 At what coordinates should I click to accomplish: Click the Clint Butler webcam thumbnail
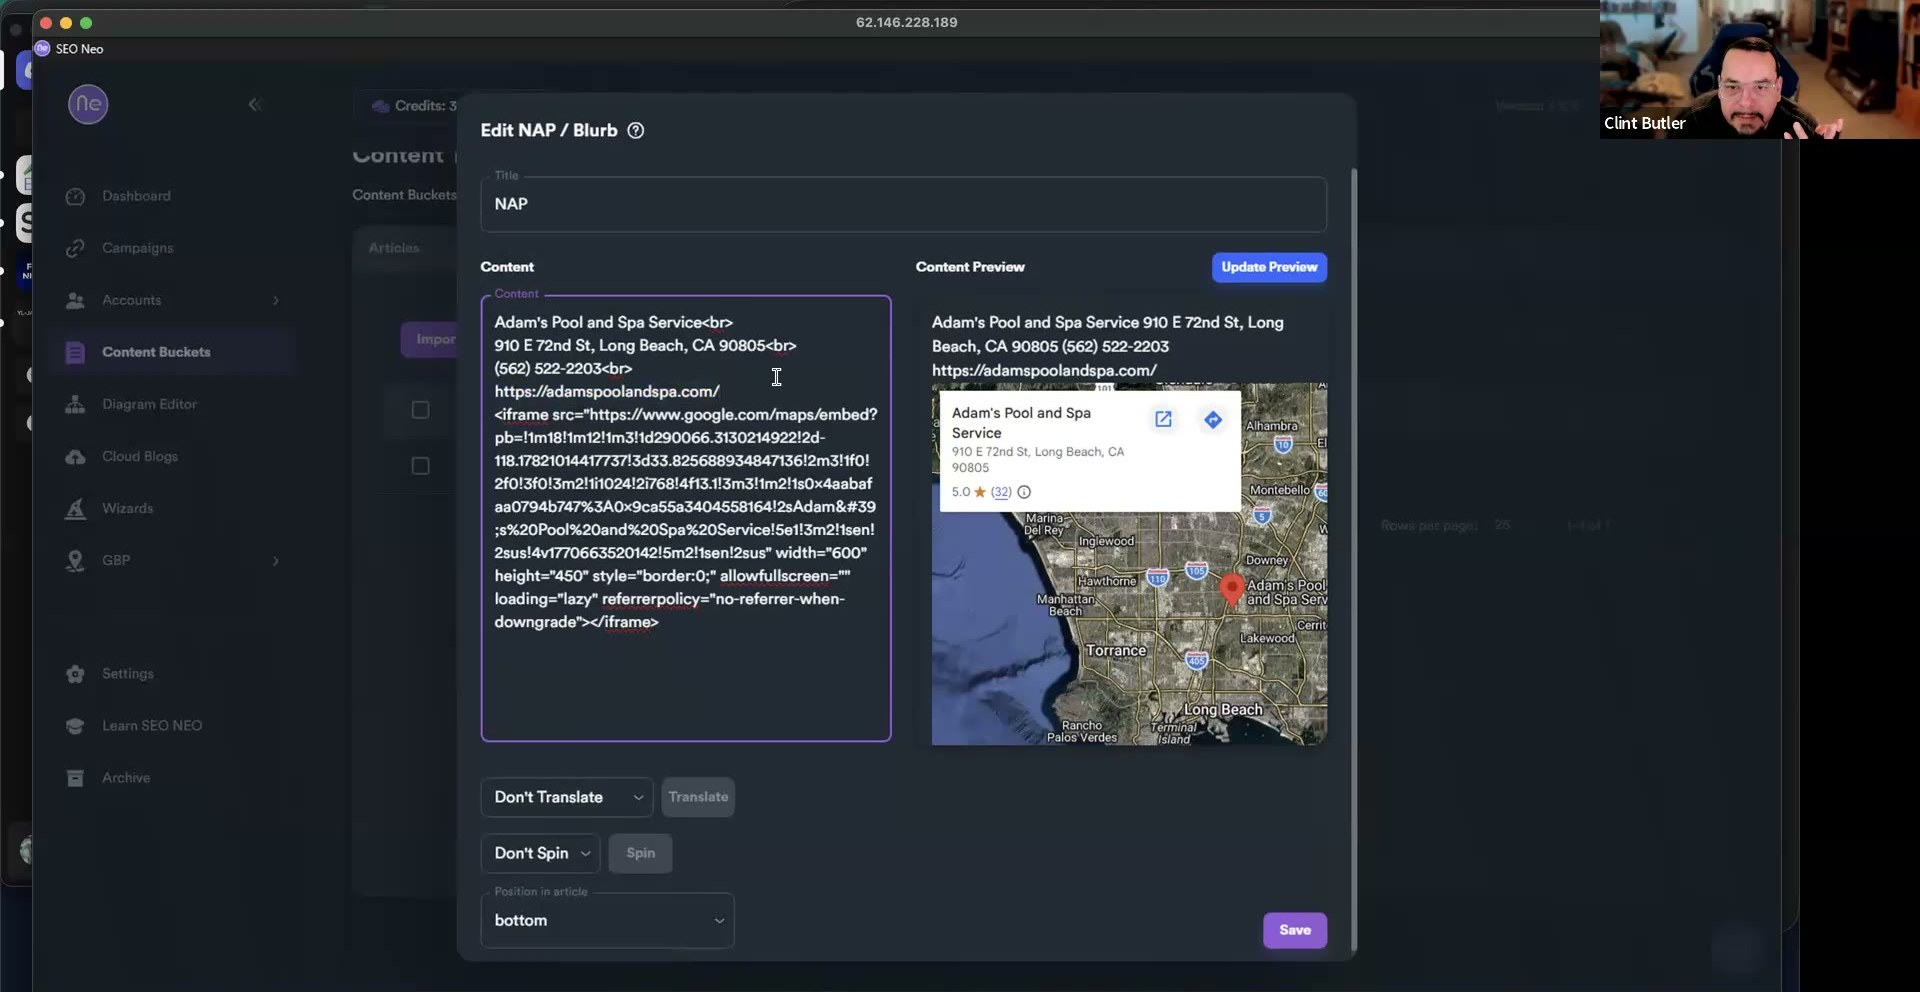pyautogui.click(x=1760, y=69)
